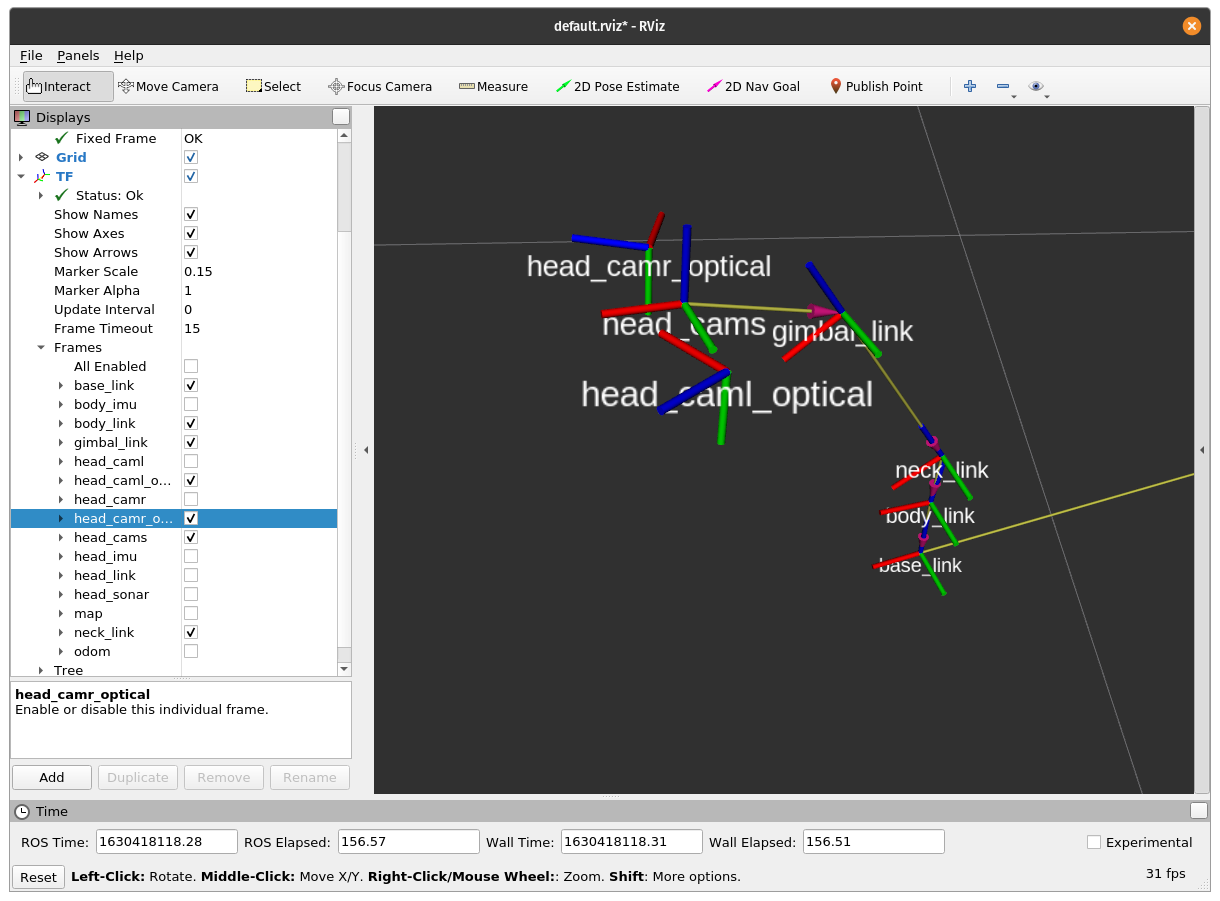The height and width of the screenshot is (901, 1220).
Task: Open the eye icon view options
Action: 1036,86
